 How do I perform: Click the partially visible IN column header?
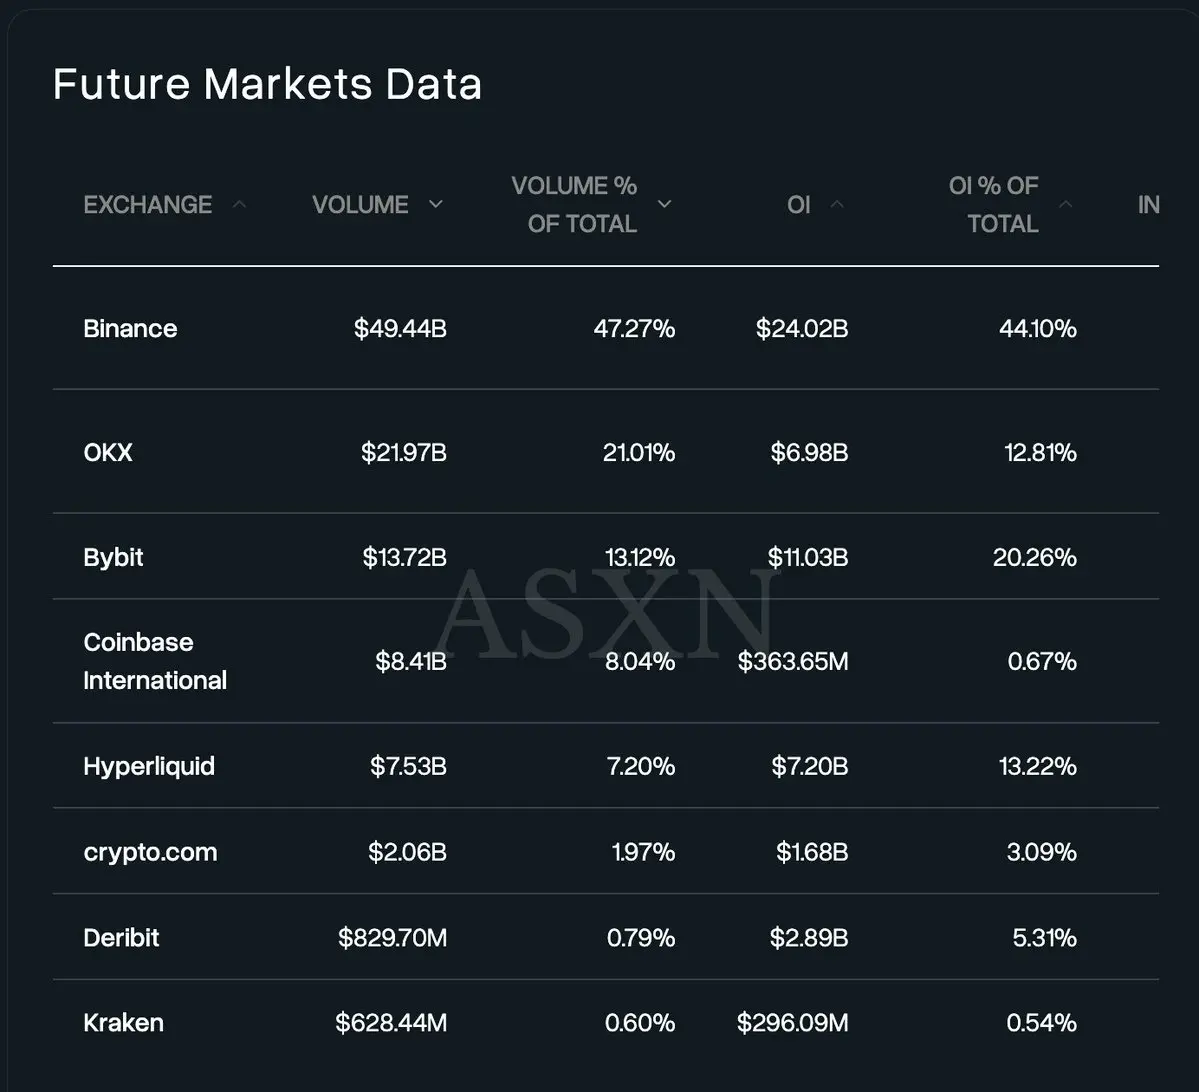tap(1148, 205)
